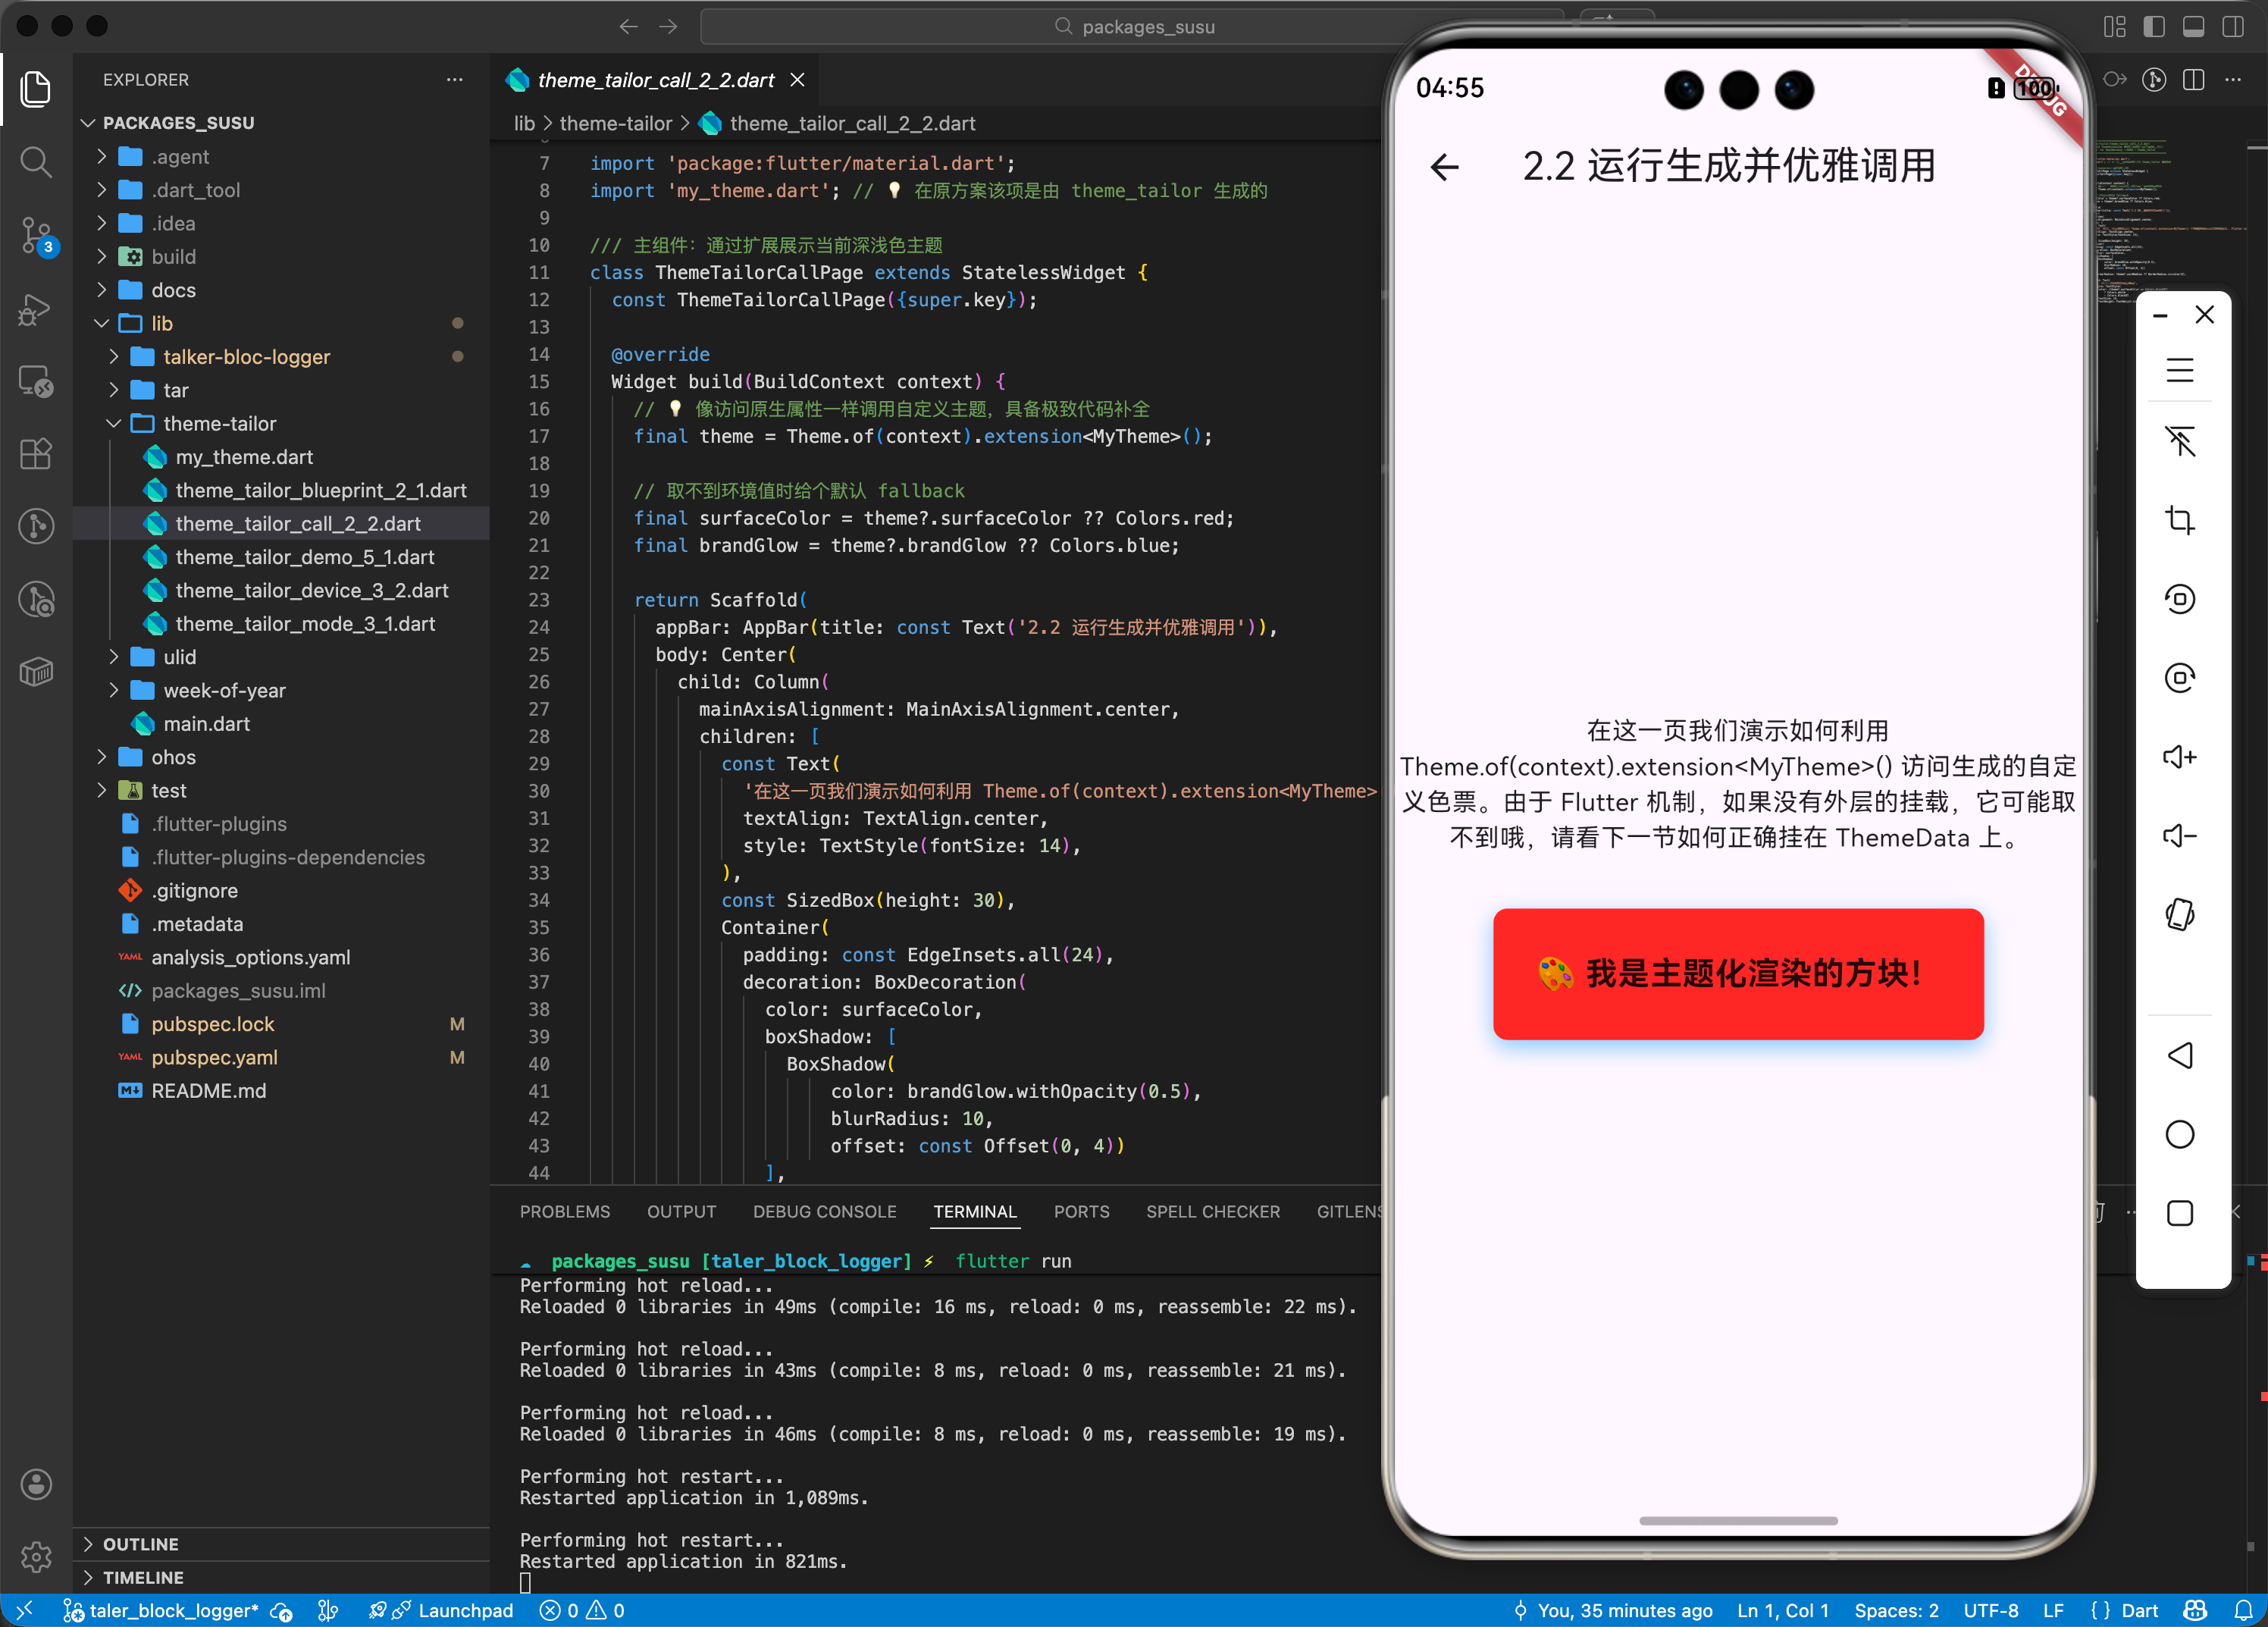Switch to the DEBUG CONSOLE tab
2268x1627 pixels.
tap(824, 1212)
